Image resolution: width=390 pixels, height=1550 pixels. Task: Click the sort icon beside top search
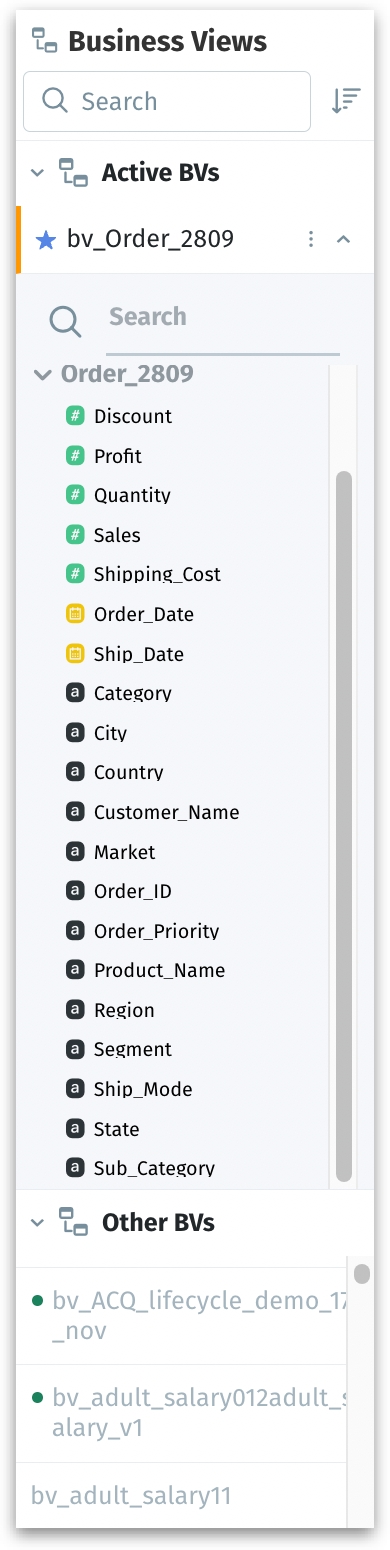pos(345,101)
